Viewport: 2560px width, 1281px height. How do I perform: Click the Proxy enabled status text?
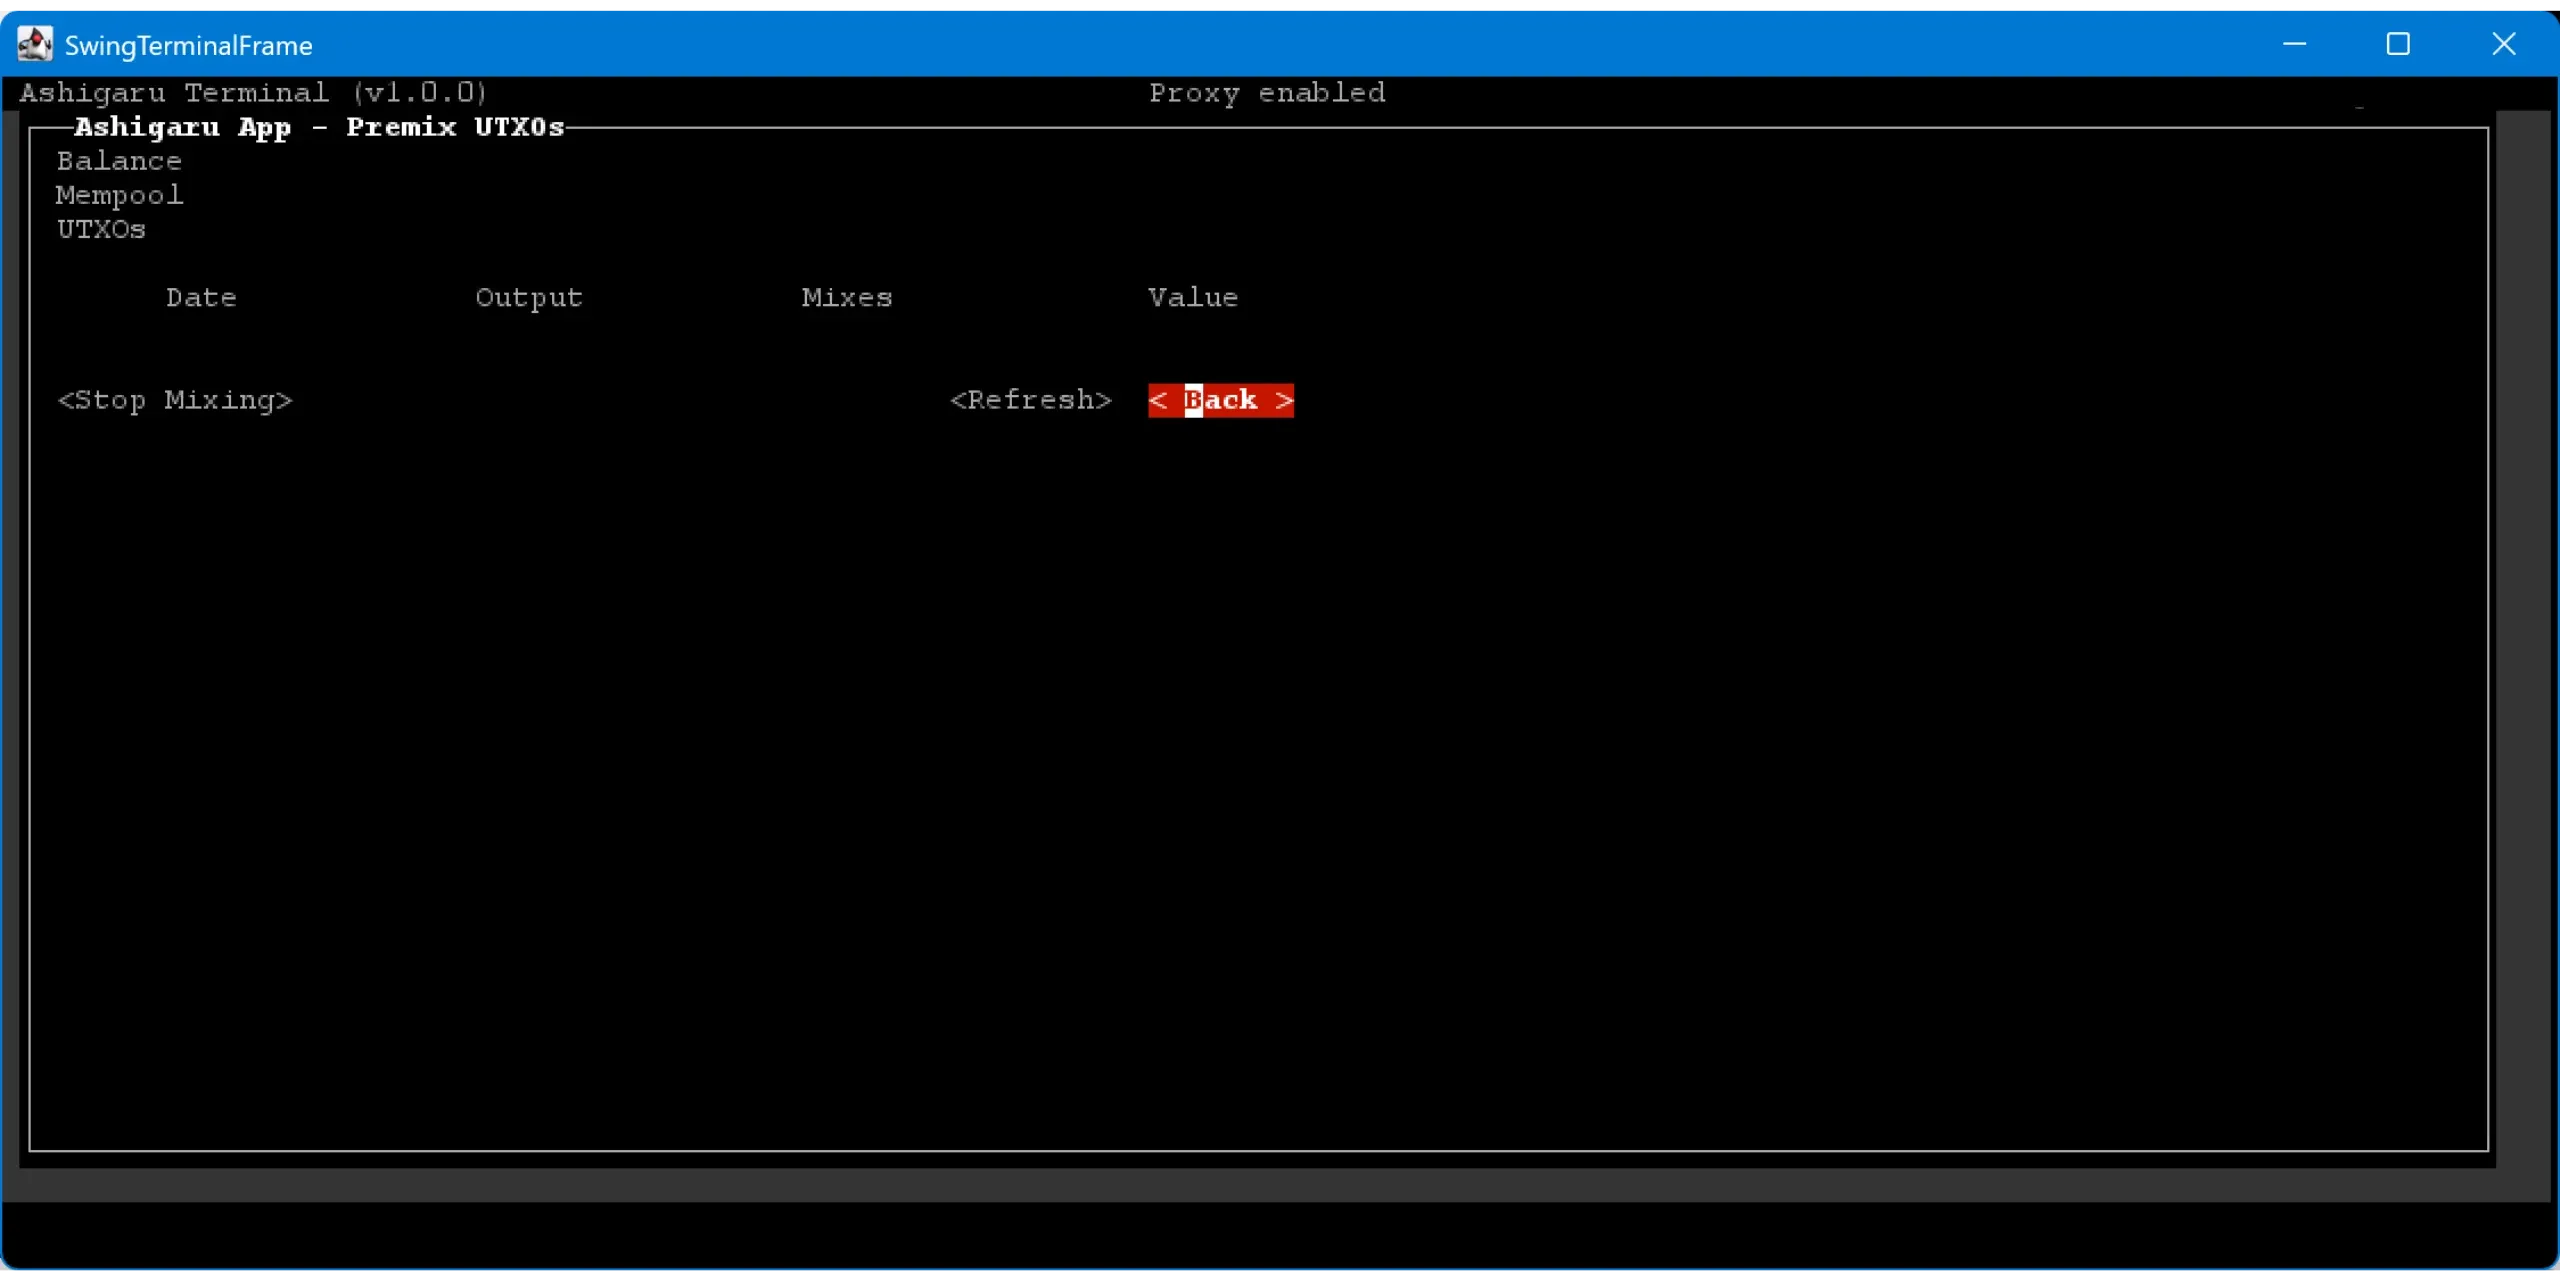click(x=1266, y=93)
